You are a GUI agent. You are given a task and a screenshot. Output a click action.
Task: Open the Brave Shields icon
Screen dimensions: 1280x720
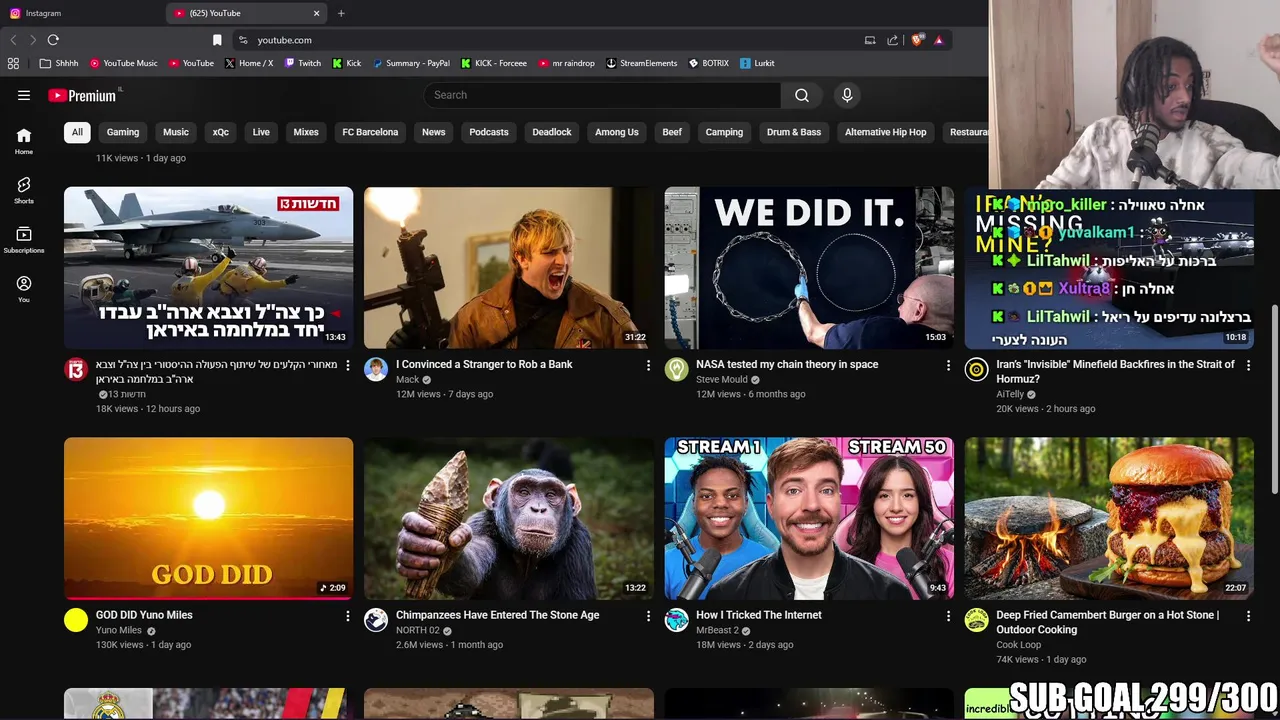916,40
